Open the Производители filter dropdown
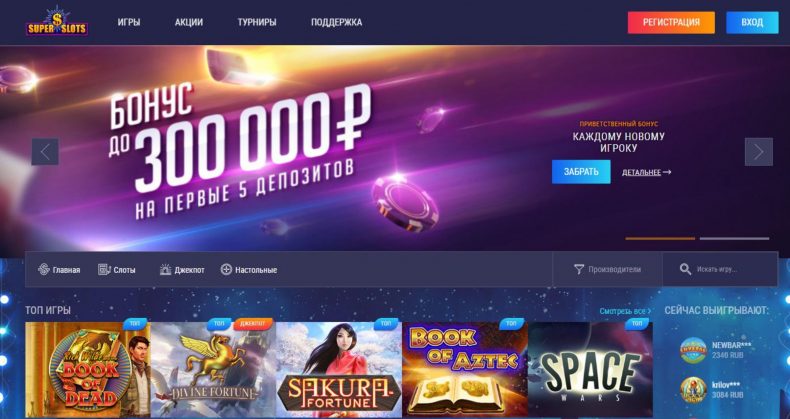The width and height of the screenshot is (790, 419). coord(608,269)
